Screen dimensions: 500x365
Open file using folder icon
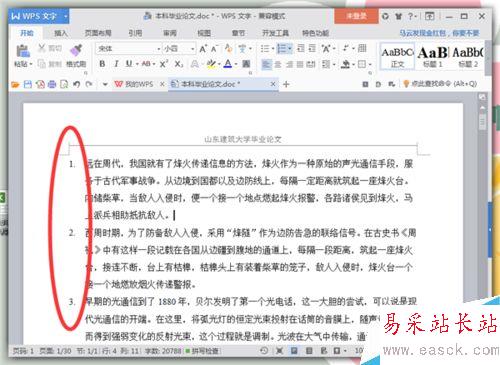click(15, 84)
